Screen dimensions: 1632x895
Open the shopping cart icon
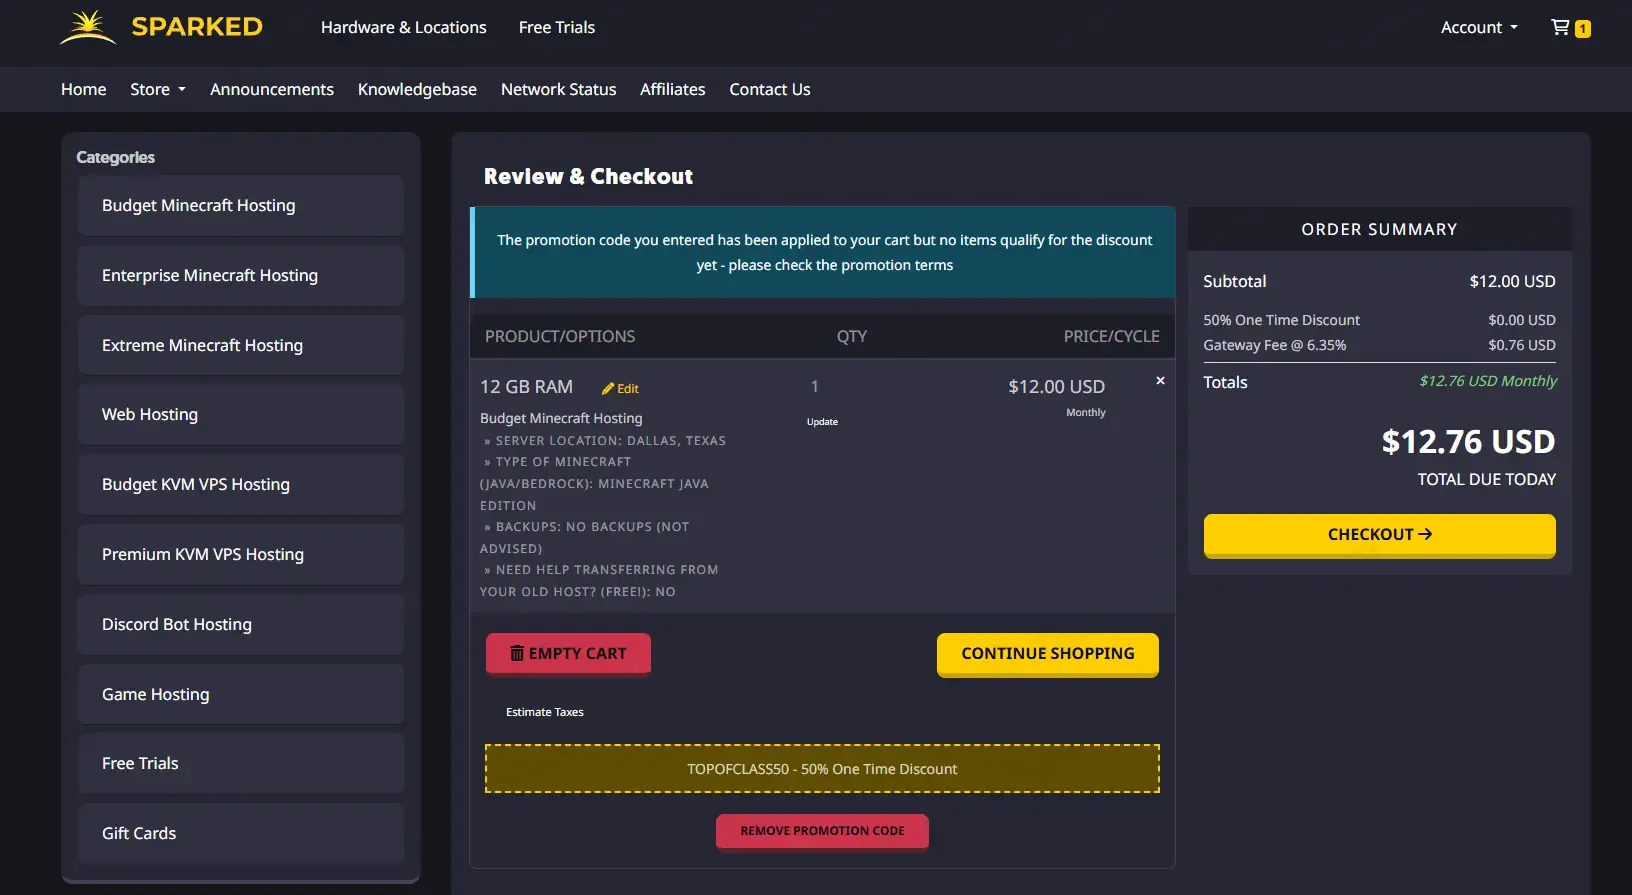pyautogui.click(x=1570, y=28)
